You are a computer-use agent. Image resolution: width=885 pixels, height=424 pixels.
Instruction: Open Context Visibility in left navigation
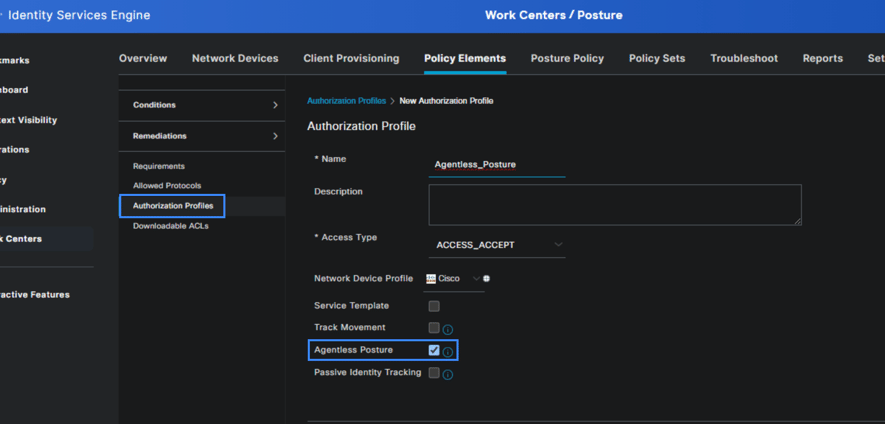(28, 120)
